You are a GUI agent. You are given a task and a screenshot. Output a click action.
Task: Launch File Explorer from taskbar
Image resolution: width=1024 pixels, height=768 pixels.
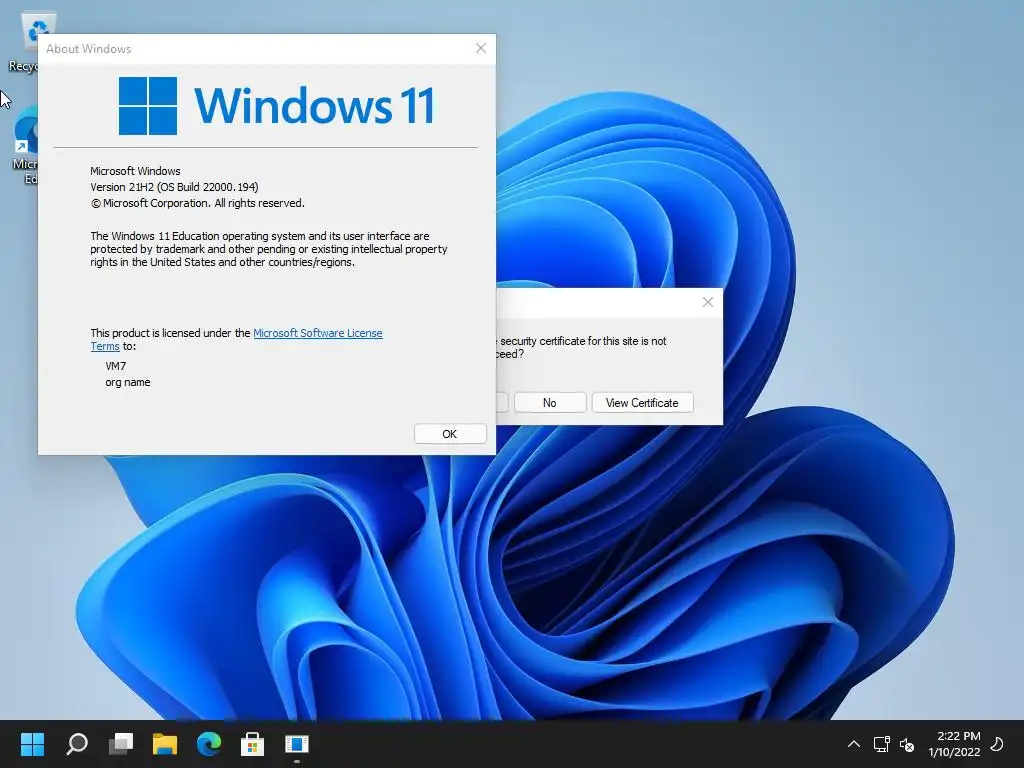165,743
